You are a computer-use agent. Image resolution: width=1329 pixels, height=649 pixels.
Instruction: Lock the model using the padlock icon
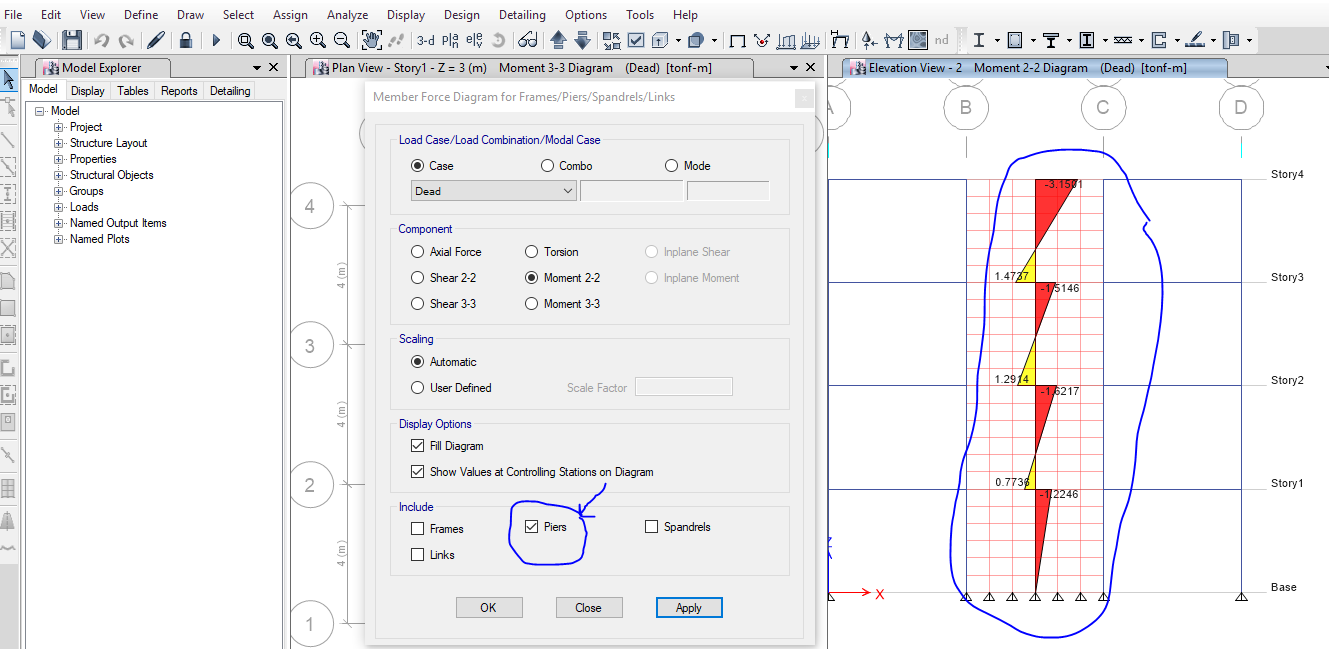click(x=186, y=39)
